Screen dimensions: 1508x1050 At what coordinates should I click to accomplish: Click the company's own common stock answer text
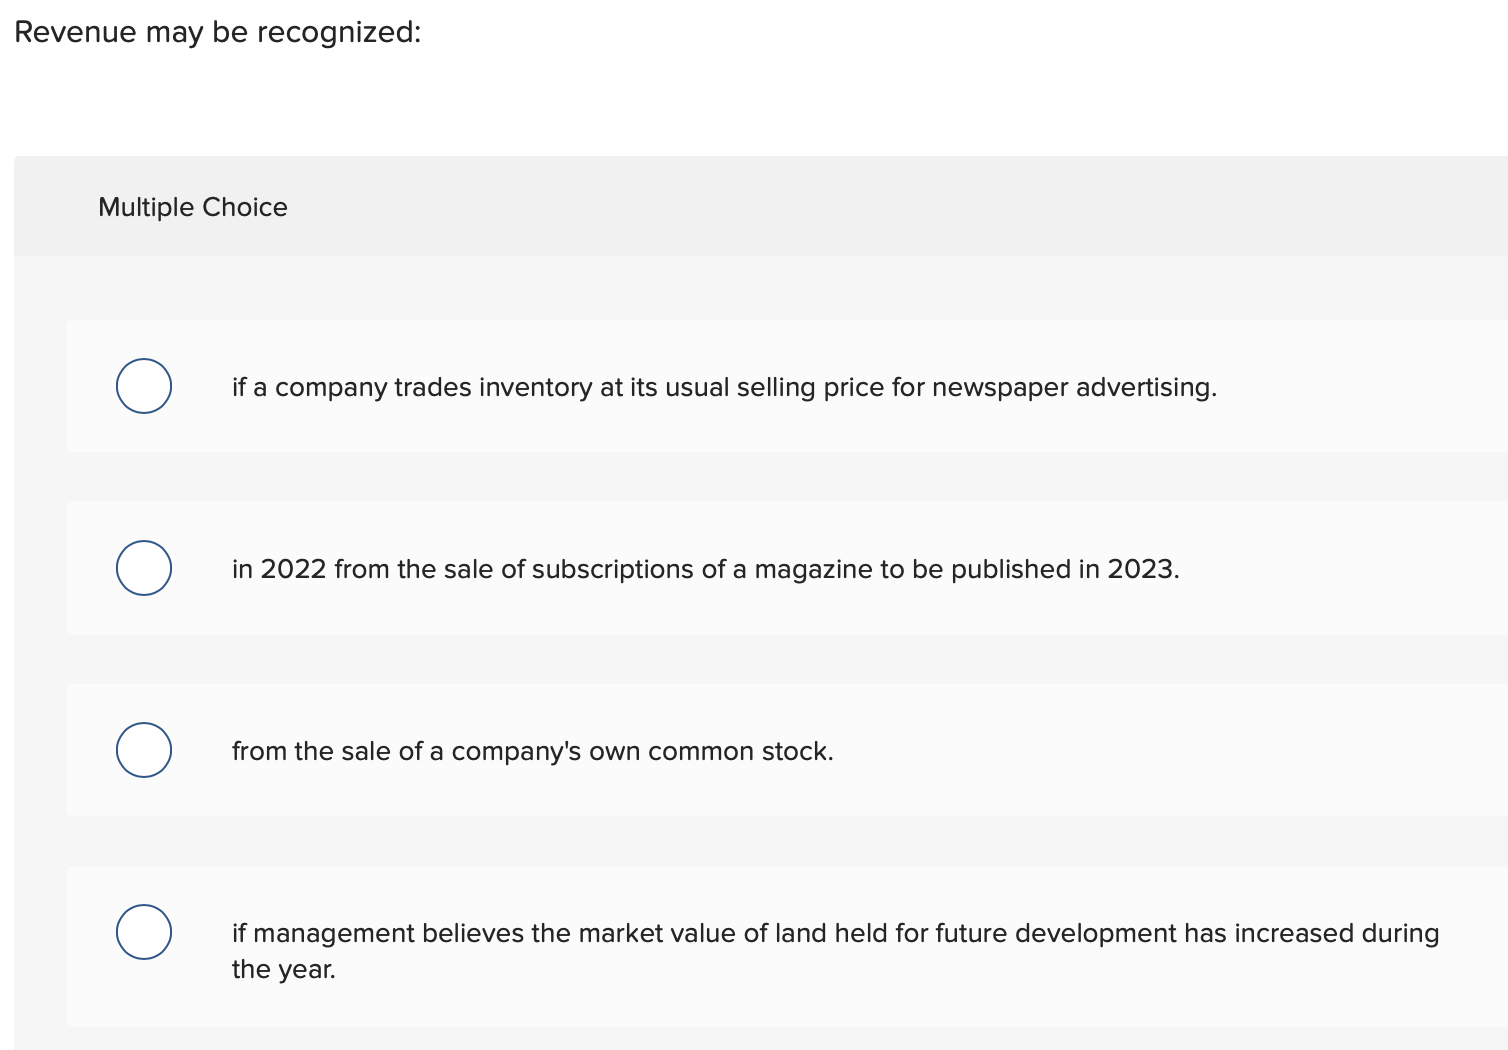tap(531, 751)
